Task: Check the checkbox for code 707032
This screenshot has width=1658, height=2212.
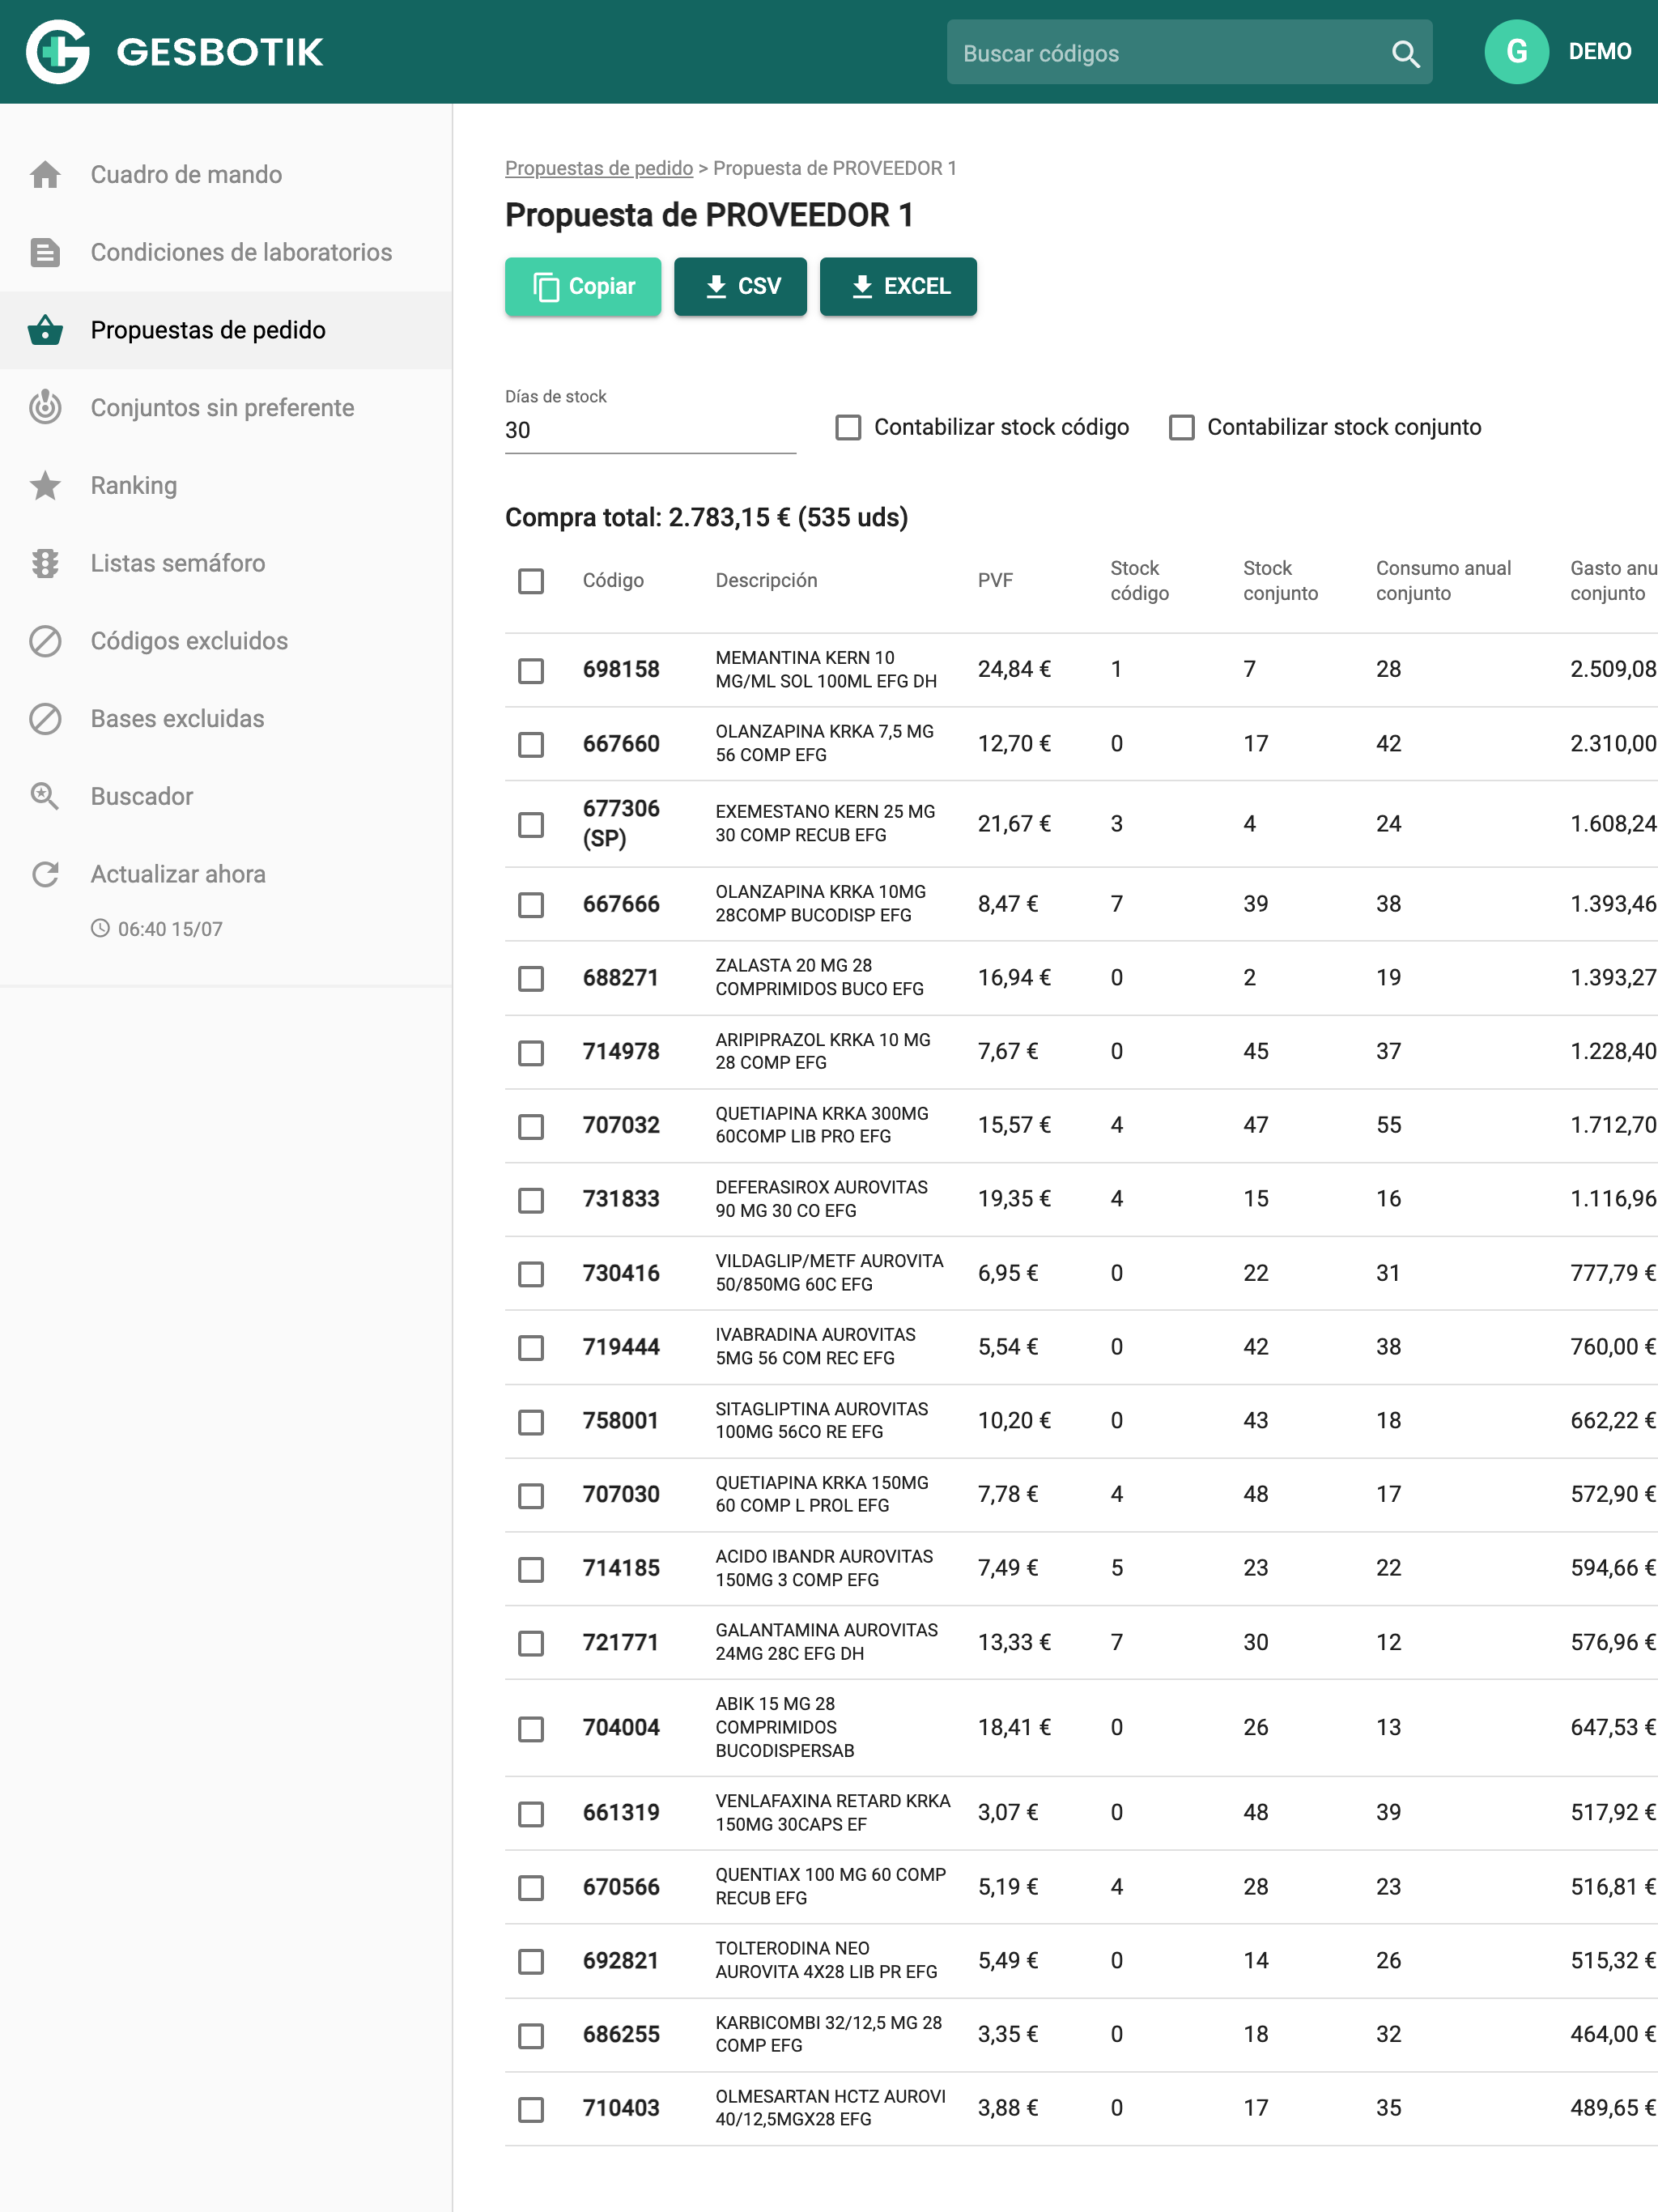Action: click(x=530, y=1126)
